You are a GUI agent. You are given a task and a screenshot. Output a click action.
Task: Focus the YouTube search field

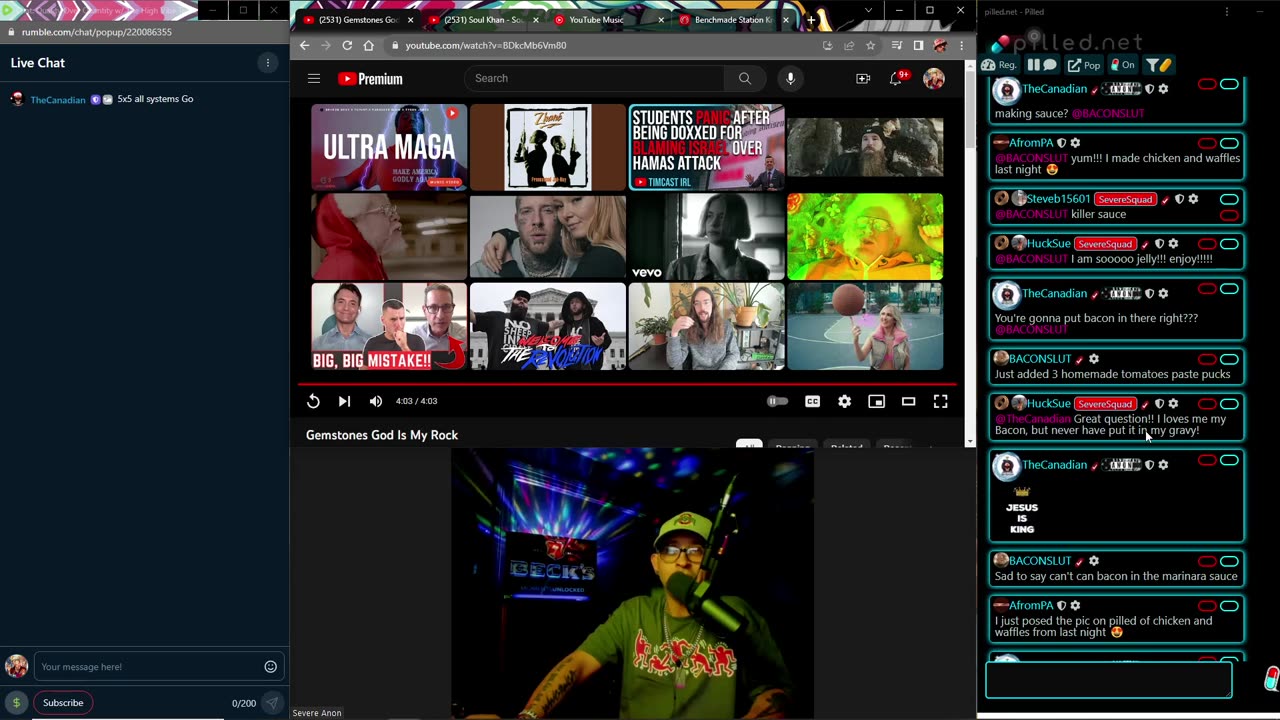point(595,78)
